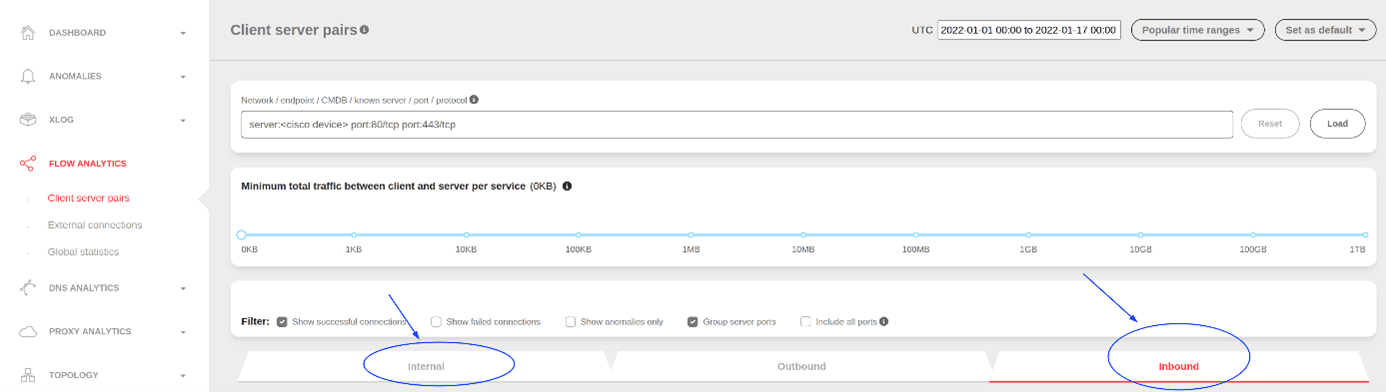The image size is (1386, 392).
Task: Enable Show failed connections checkbox
Action: (436, 322)
